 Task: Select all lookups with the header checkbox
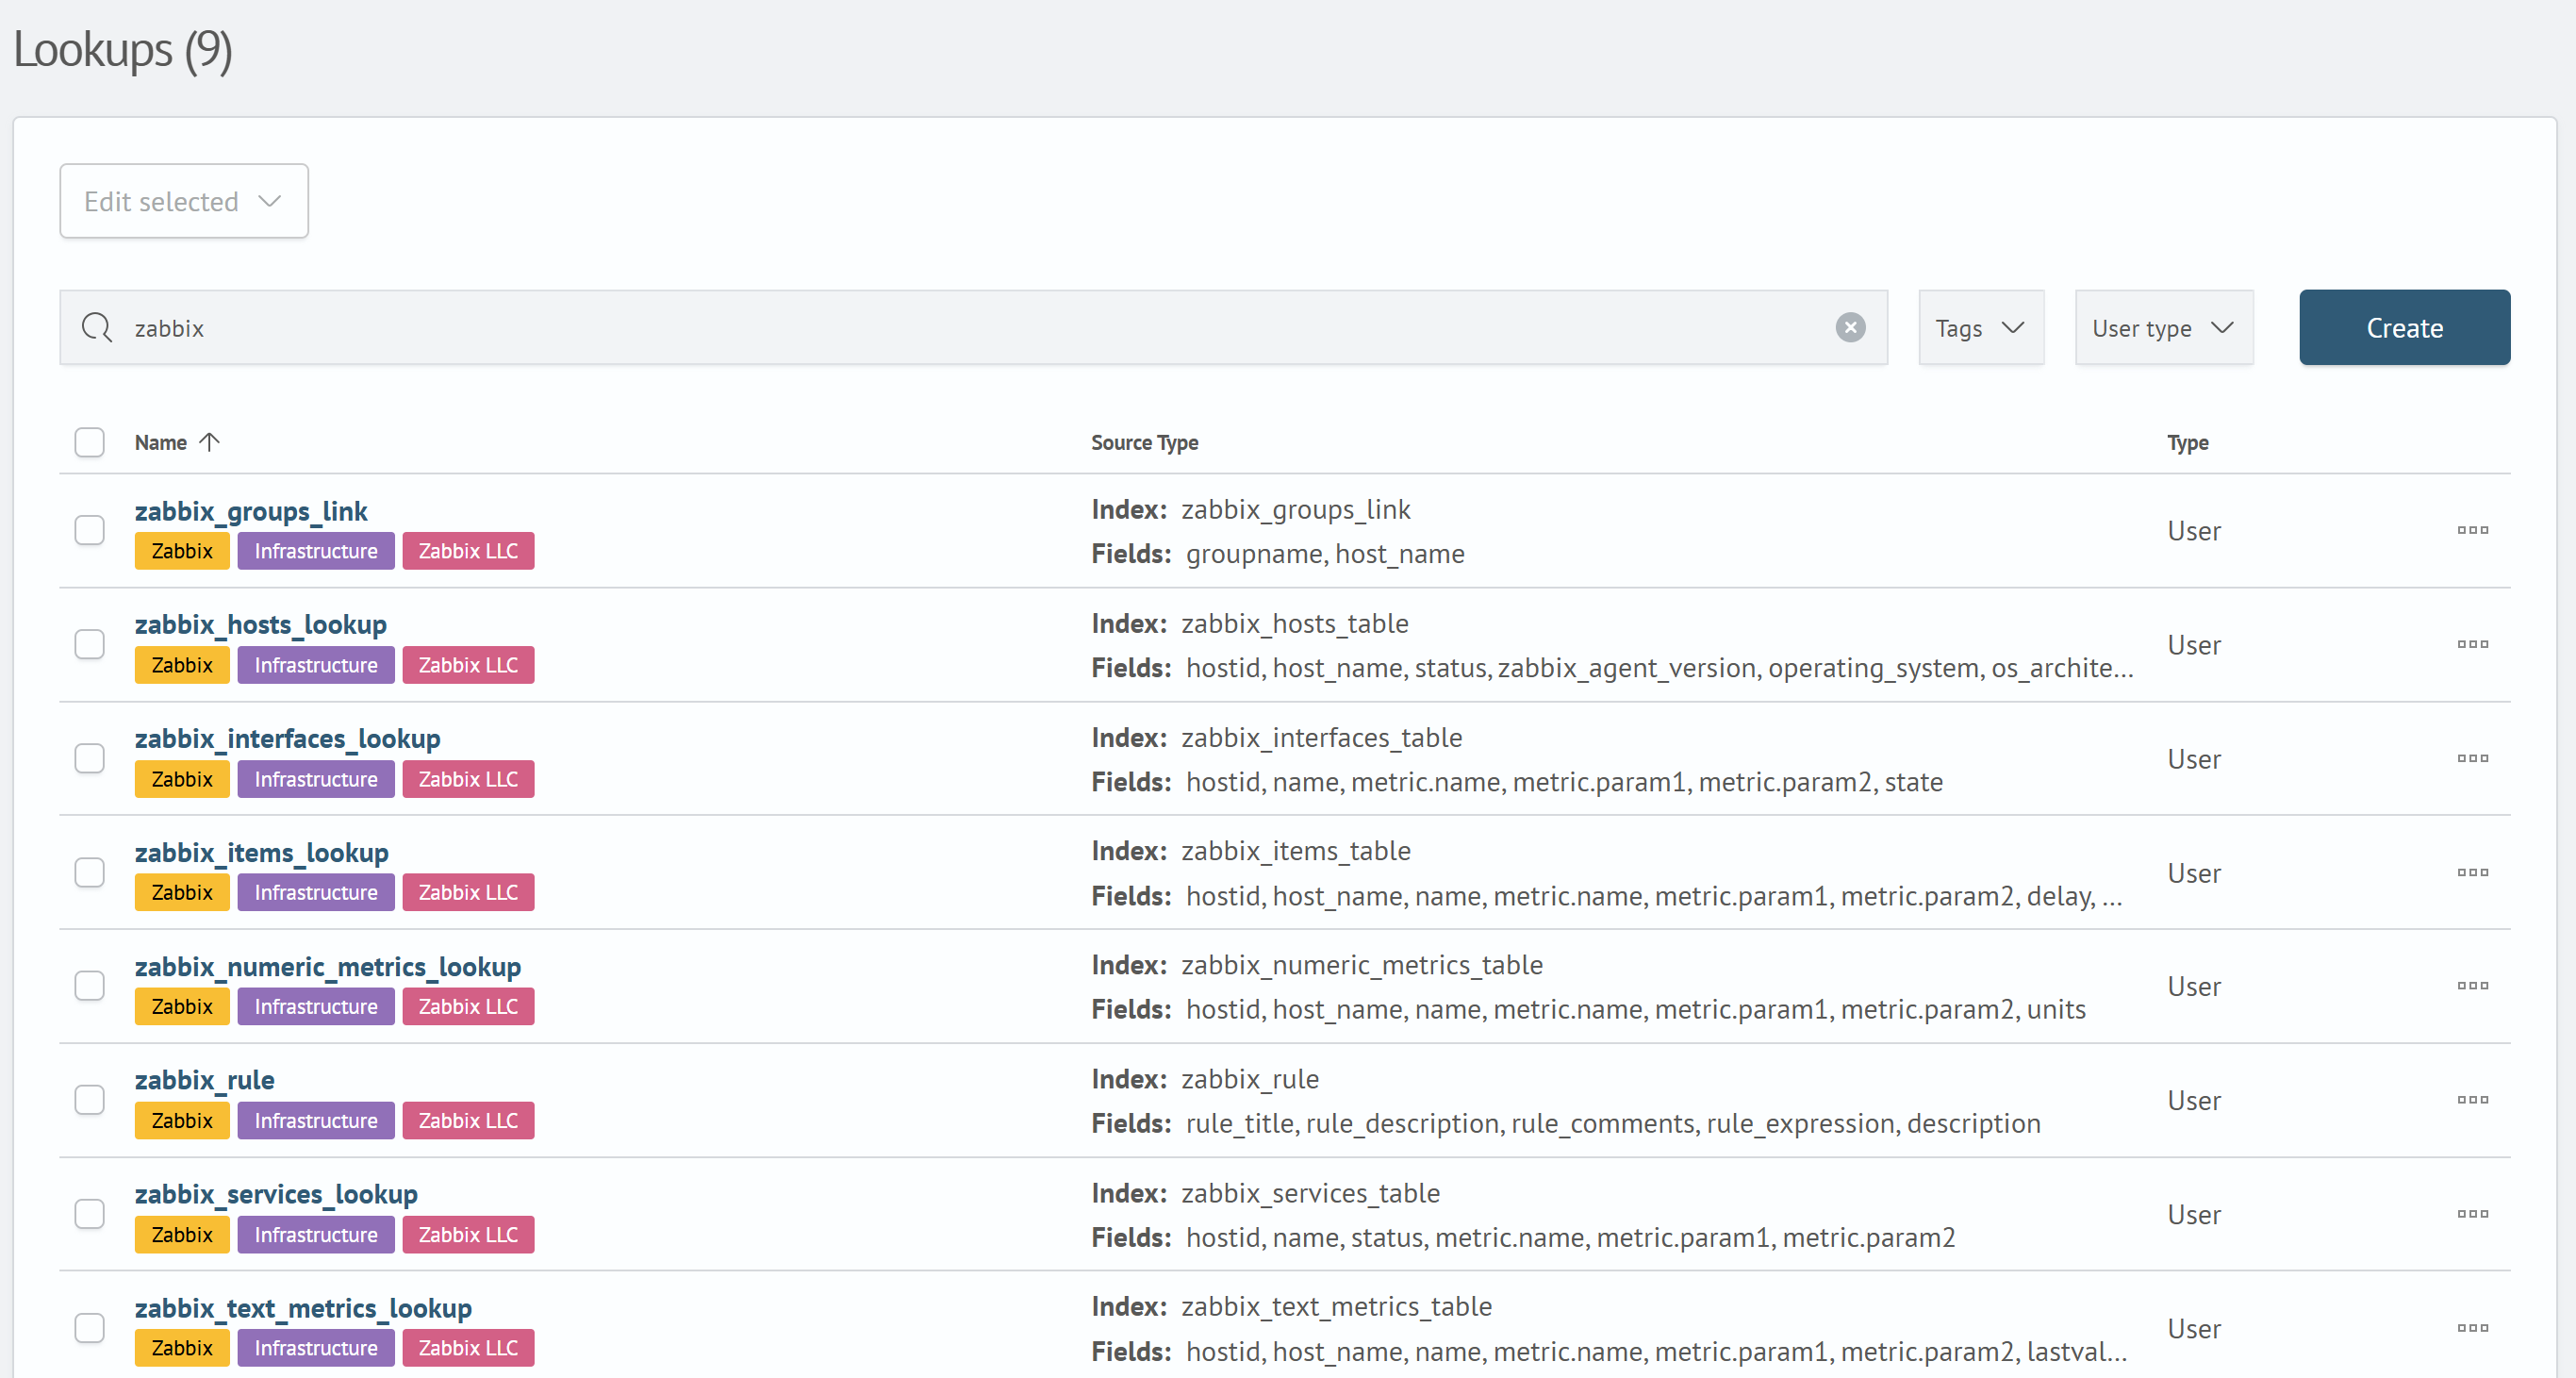pyautogui.click(x=89, y=441)
